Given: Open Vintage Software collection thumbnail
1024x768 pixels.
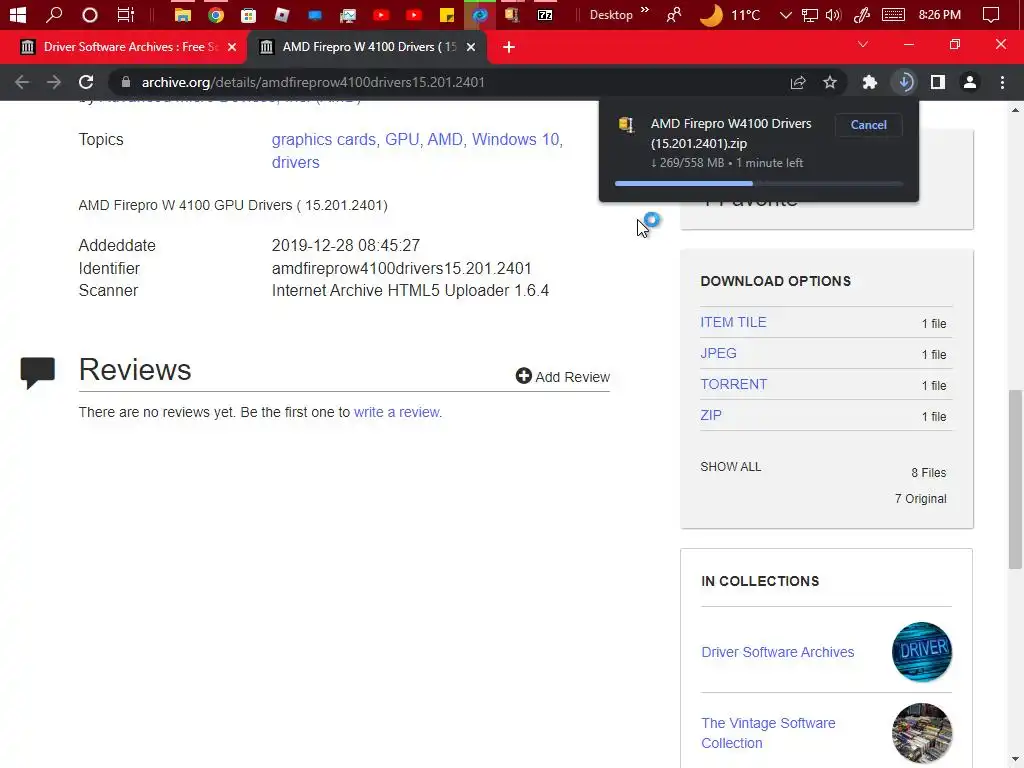Looking at the screenshot, I should (921, 733).
